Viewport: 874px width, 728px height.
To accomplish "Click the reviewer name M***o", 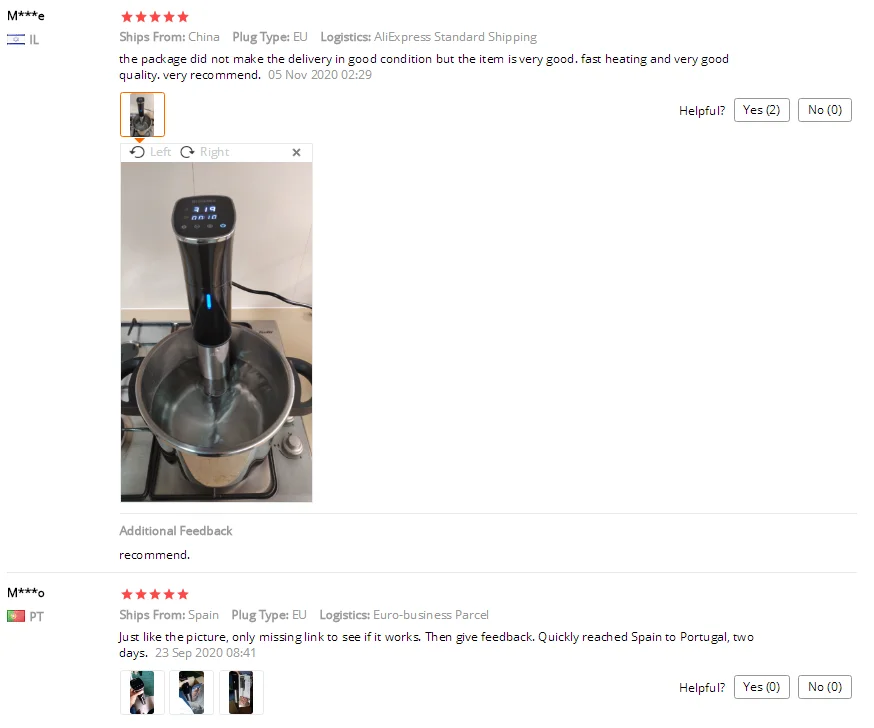I will [26, 592].
